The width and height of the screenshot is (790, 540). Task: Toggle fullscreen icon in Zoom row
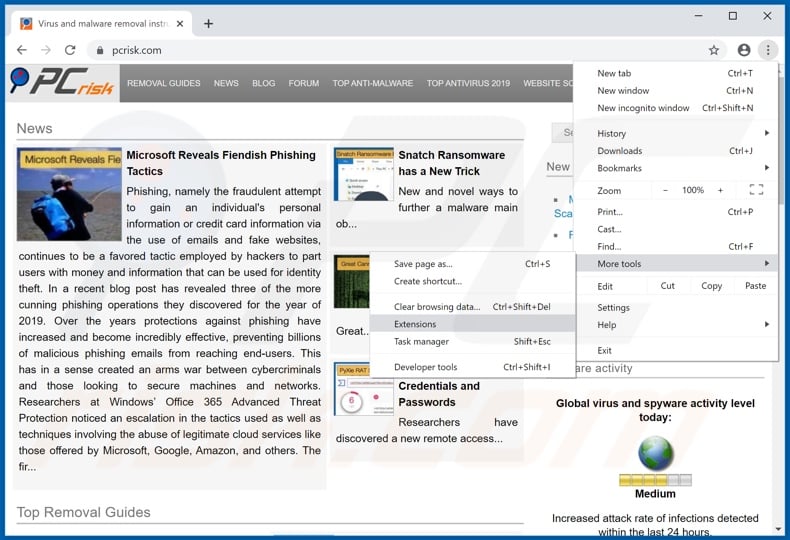[x=756, y=190]
